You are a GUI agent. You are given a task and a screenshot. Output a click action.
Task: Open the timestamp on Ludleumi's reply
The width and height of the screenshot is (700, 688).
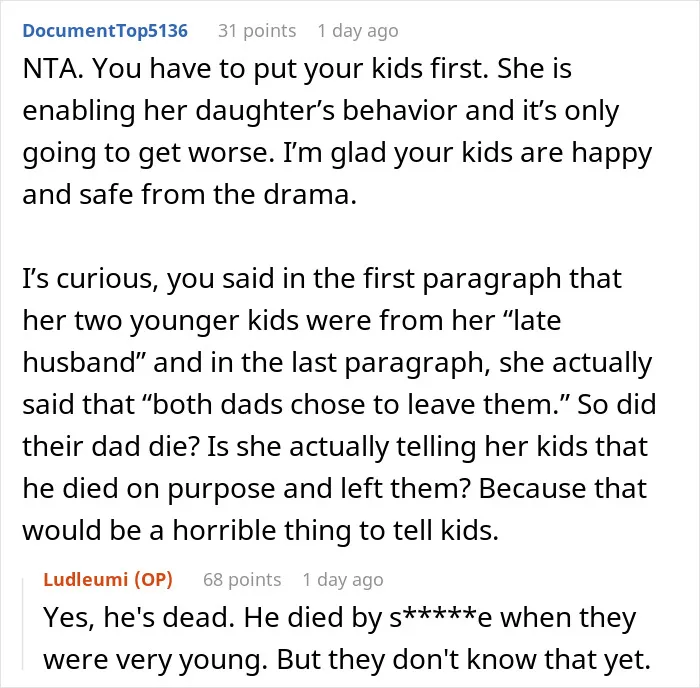[x=343, y=580]
